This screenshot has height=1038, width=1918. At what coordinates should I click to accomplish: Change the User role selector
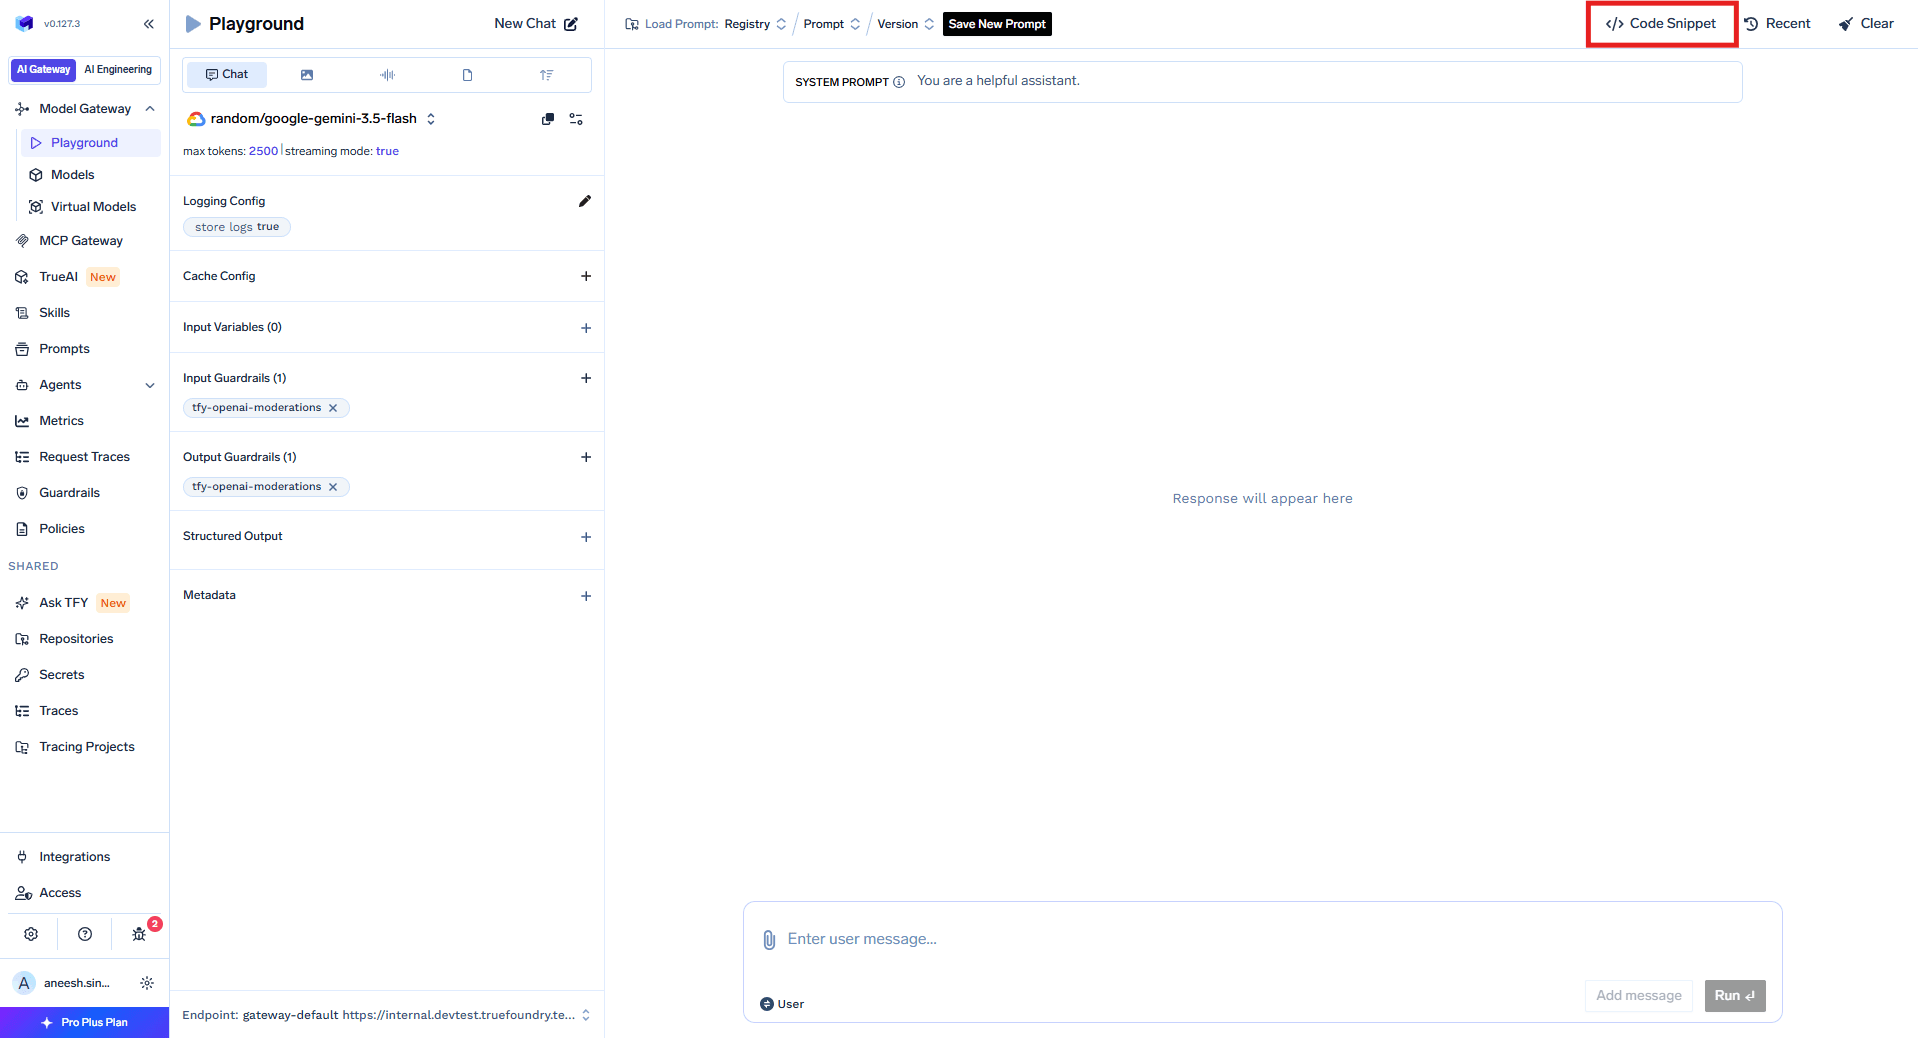(x=782, y=1004)
